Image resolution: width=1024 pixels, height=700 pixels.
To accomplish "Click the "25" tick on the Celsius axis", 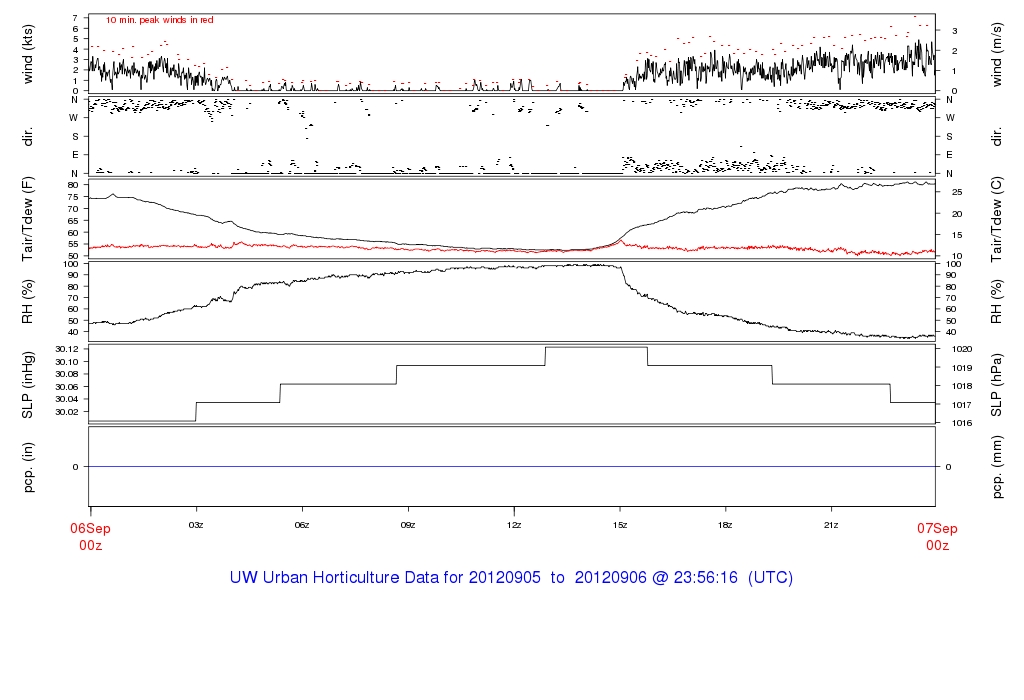I will coord(957,192).
